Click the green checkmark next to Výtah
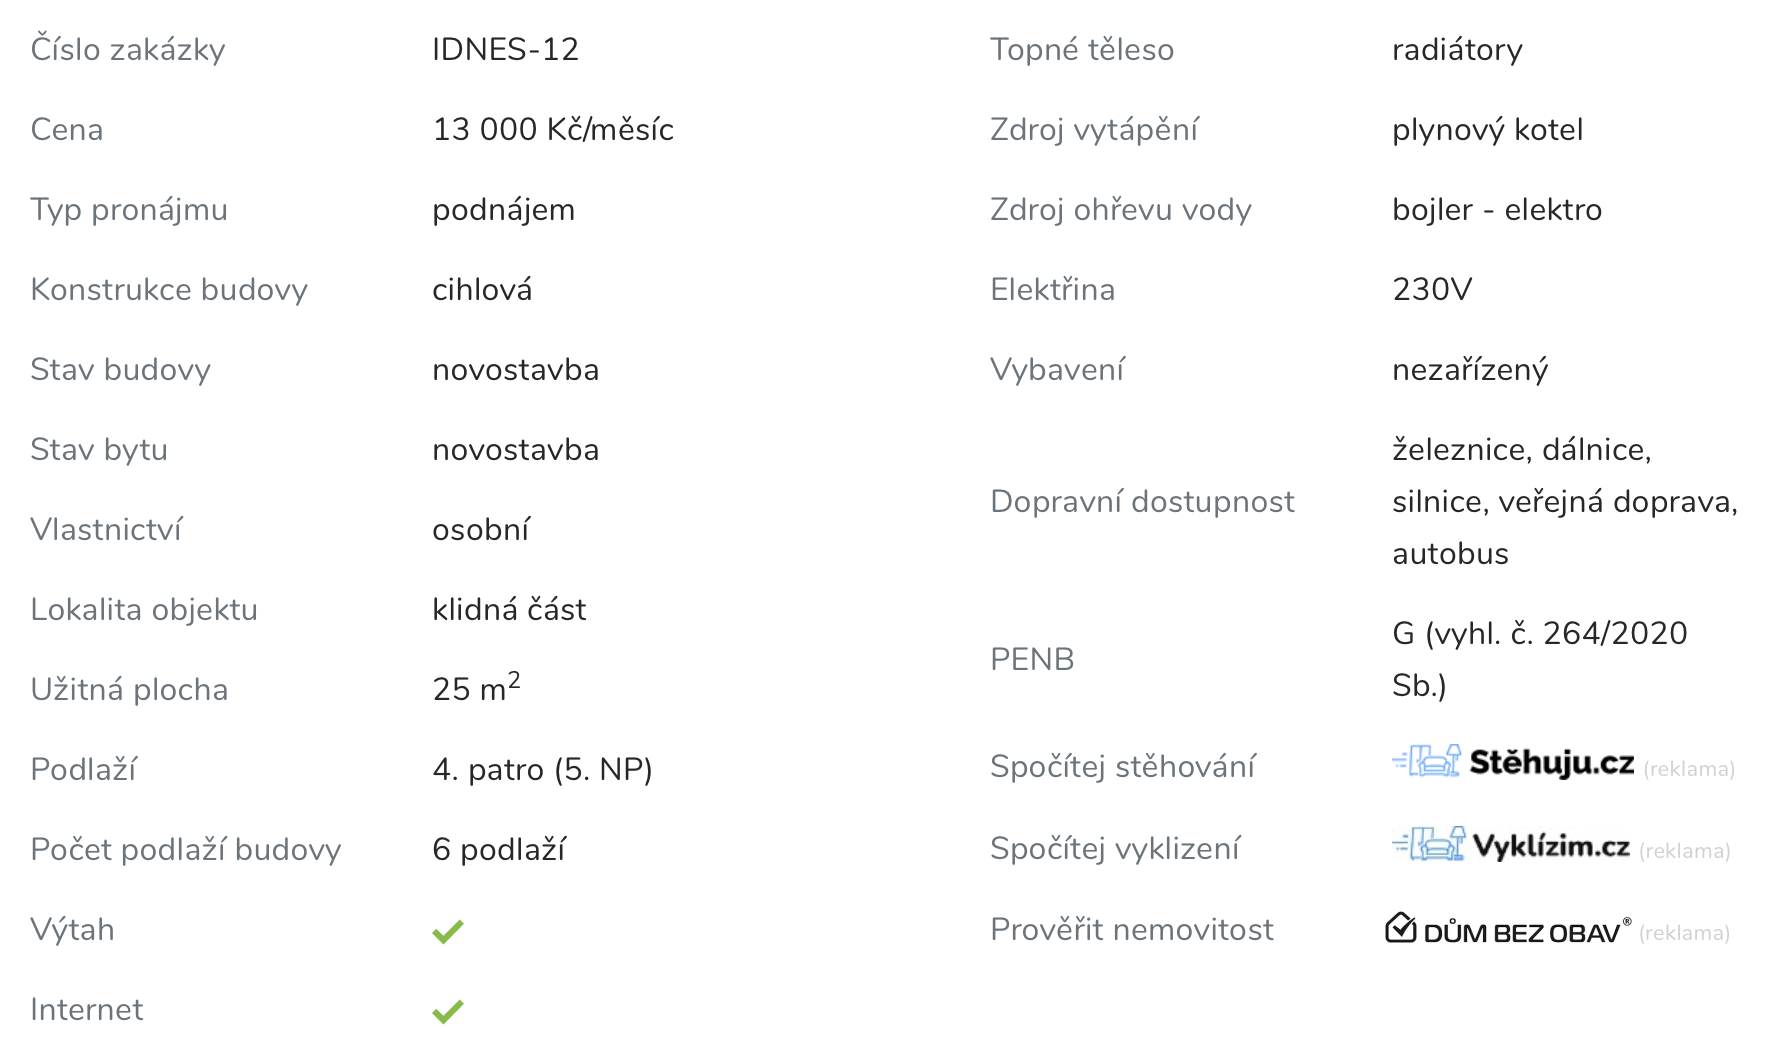Image resolution: width=1766 pixels, height=1055 pixels. click(448, 931)
